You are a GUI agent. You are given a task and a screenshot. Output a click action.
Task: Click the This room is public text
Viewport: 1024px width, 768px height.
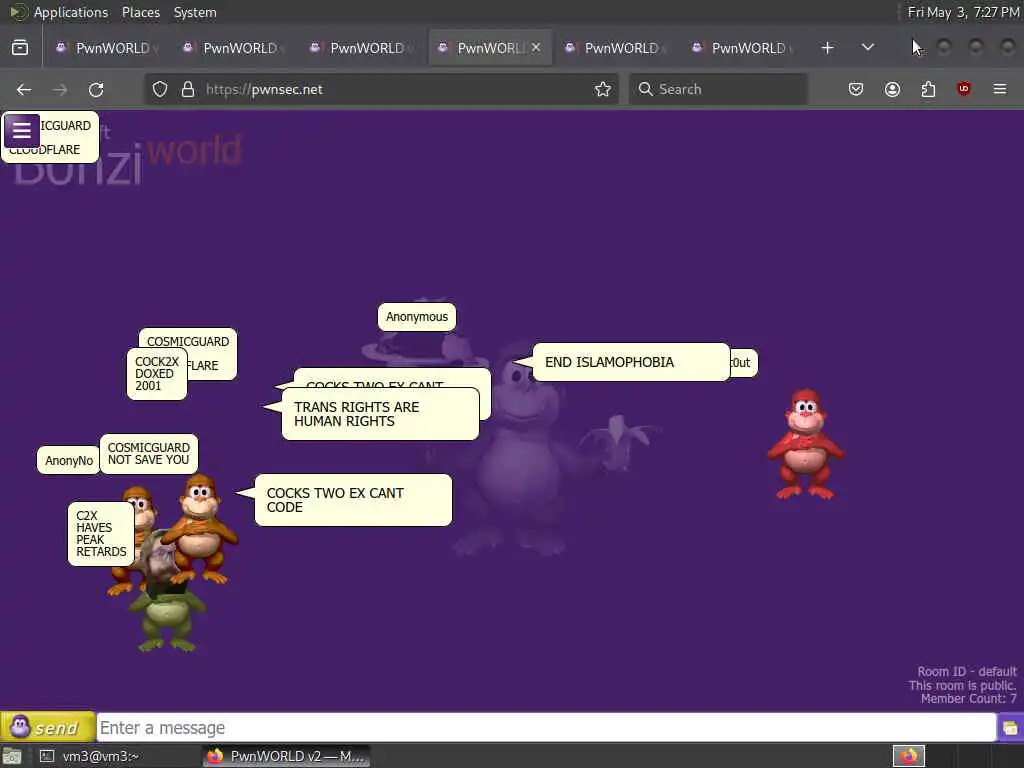pyautogui.click(x=962, y=685)
